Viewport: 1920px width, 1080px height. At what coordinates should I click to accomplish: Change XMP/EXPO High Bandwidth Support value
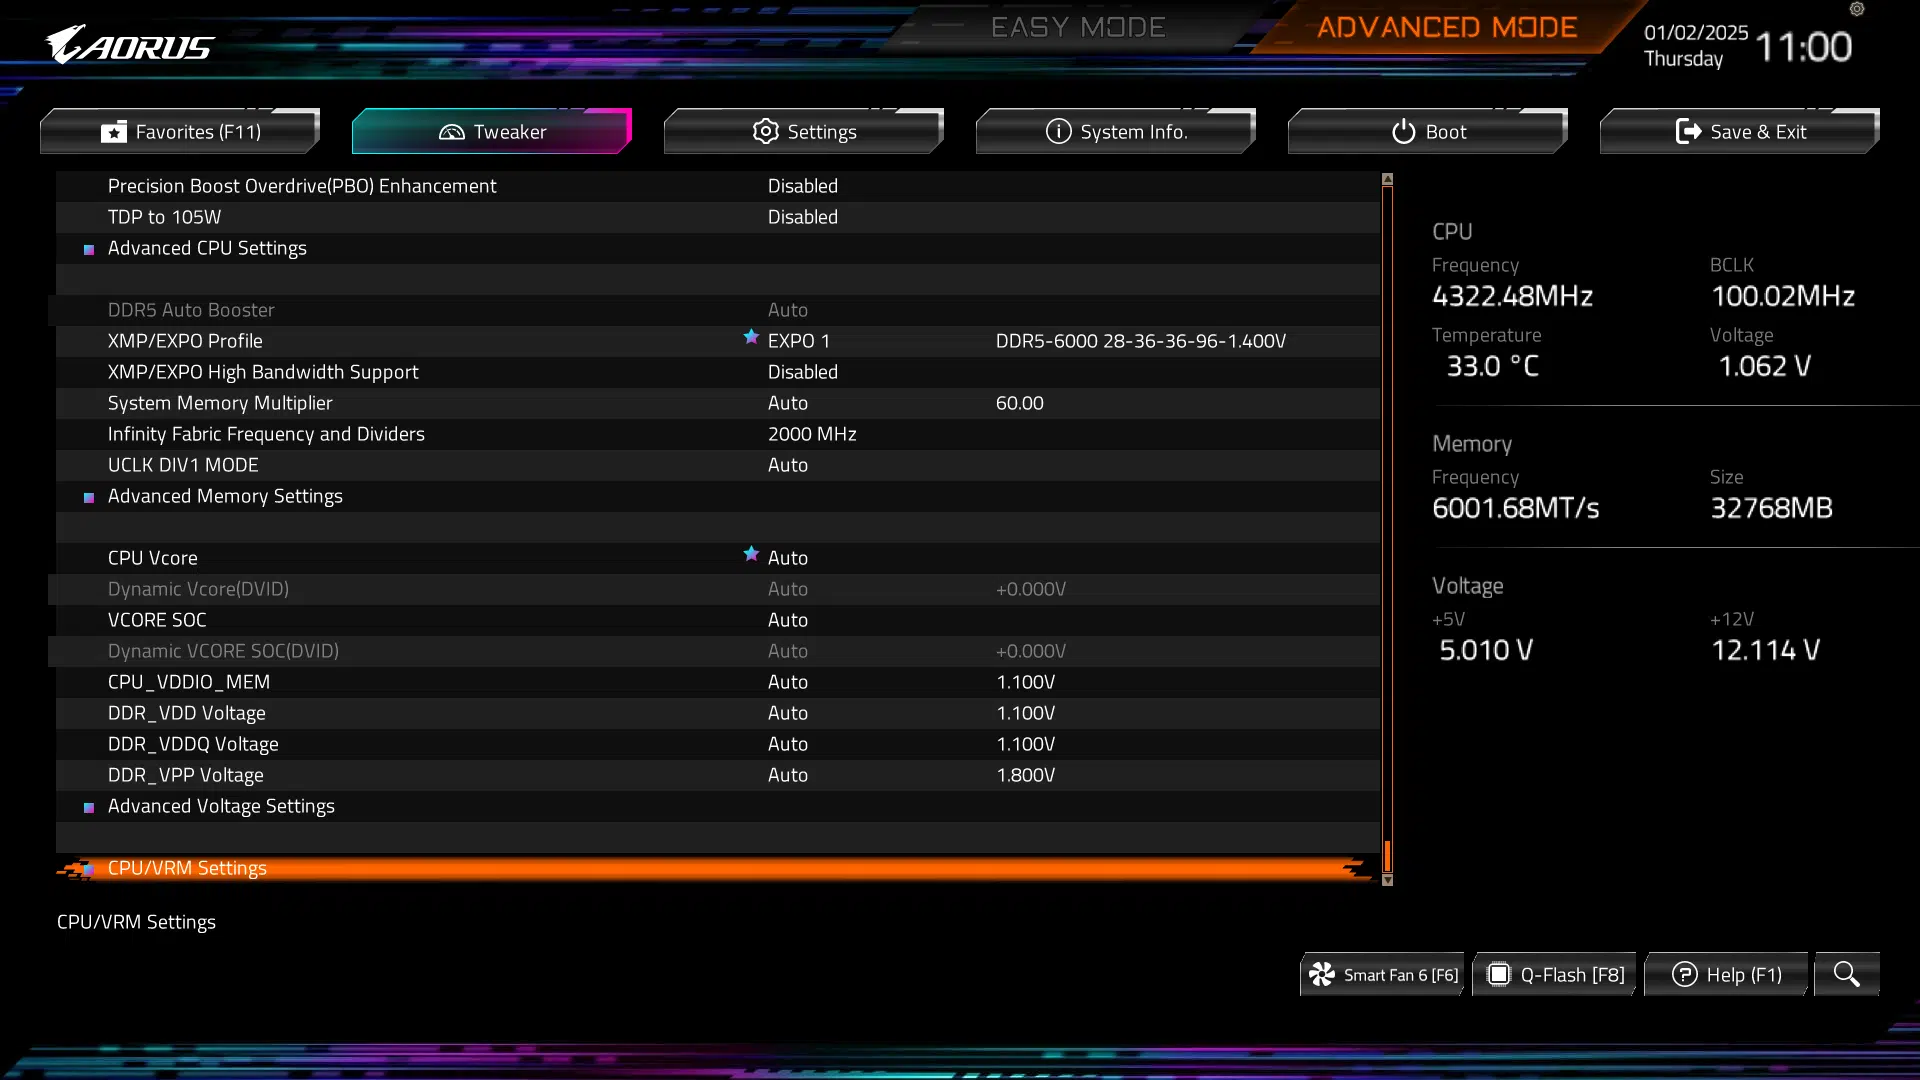click(x=802, y=372)
